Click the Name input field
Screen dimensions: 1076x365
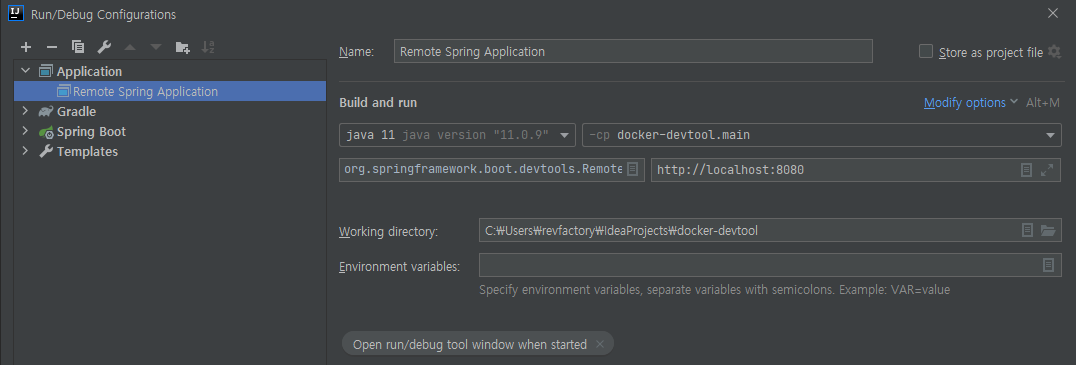point(633,51)
